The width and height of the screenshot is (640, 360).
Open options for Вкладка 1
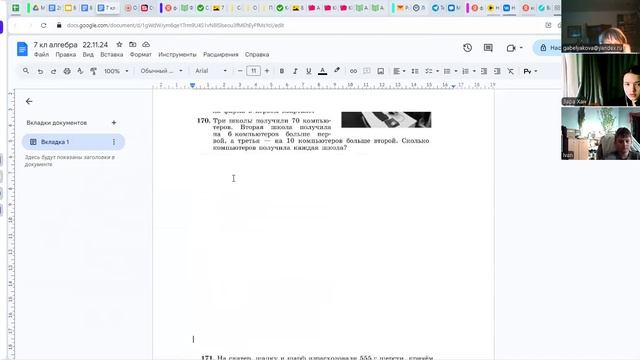114,142
